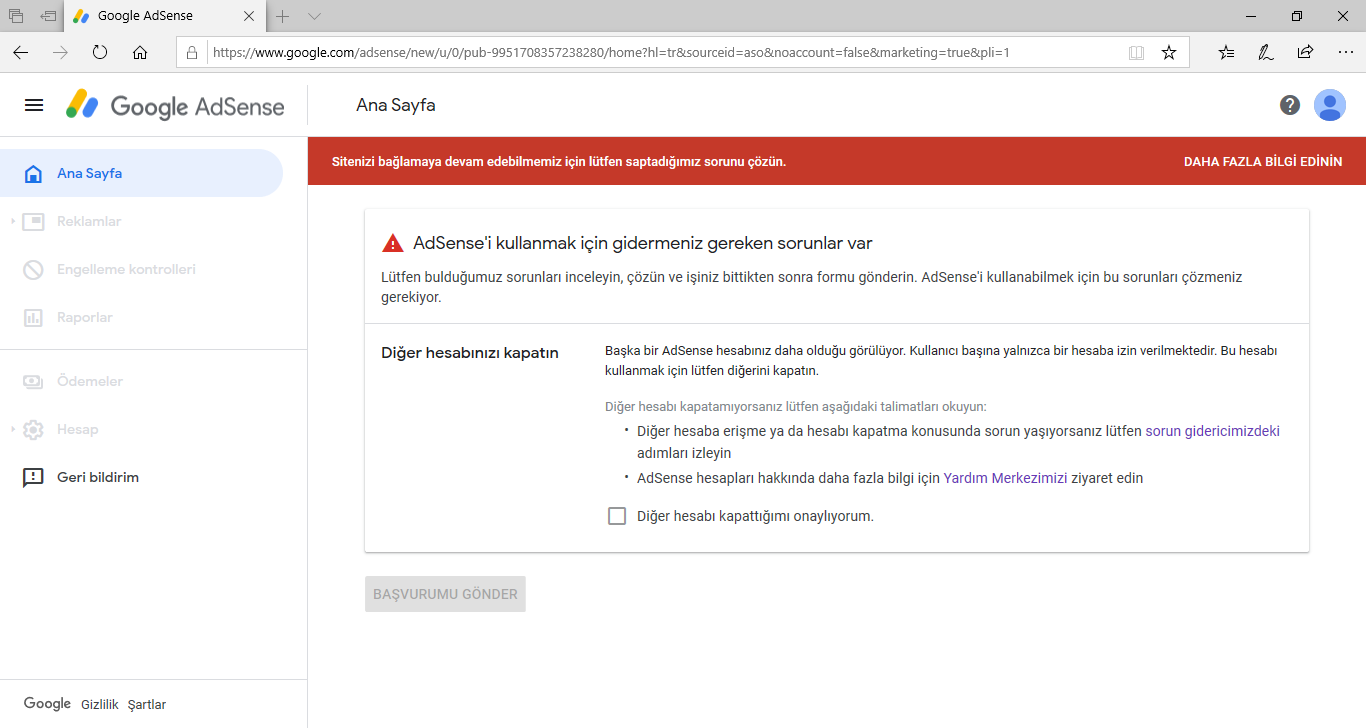Go to the browser home page

click(140, 53)
